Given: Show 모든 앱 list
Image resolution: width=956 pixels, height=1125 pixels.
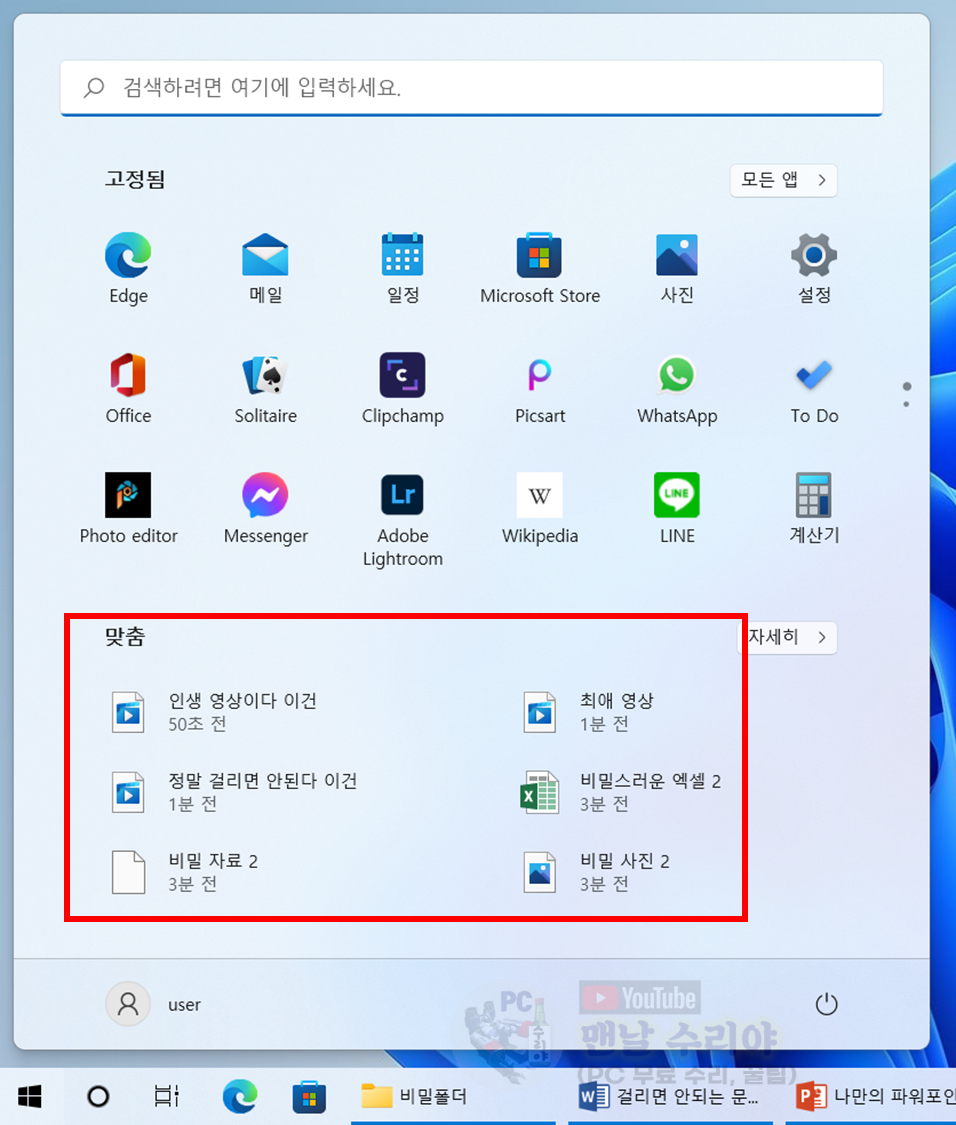Looking at the screenshot, I should tap(783, 179).
